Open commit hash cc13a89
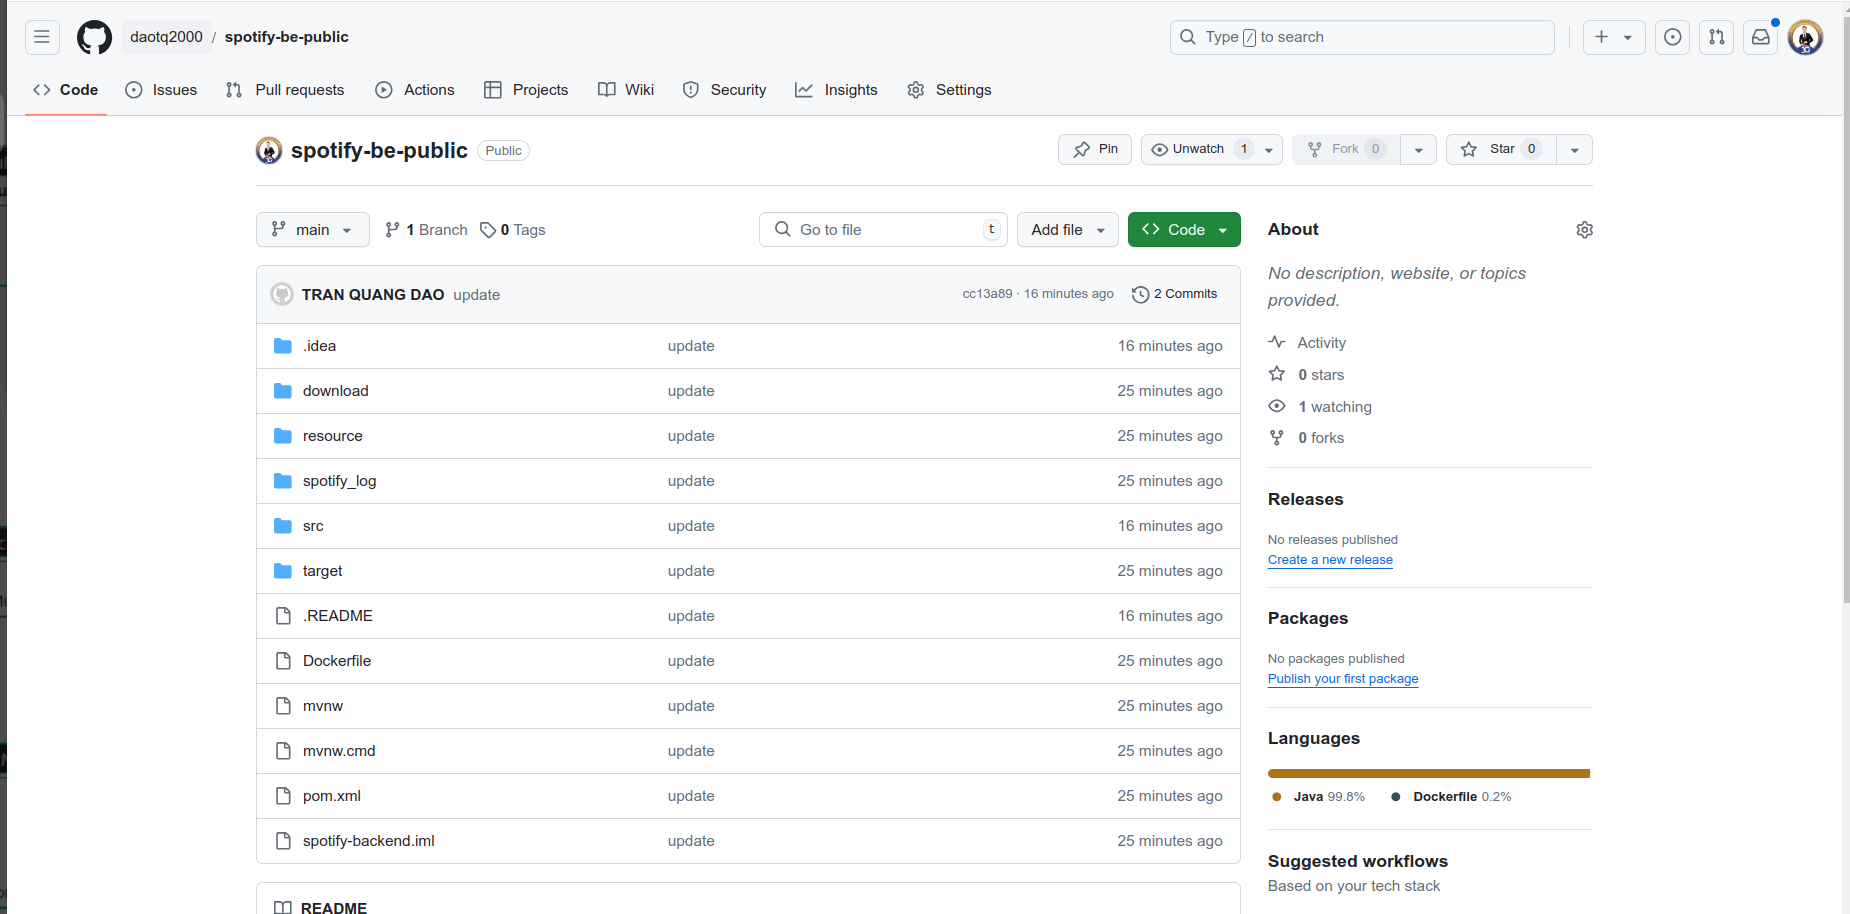The height and width of the screenshot is (914, 1850). pyautogui.click(x=987, y=294)
